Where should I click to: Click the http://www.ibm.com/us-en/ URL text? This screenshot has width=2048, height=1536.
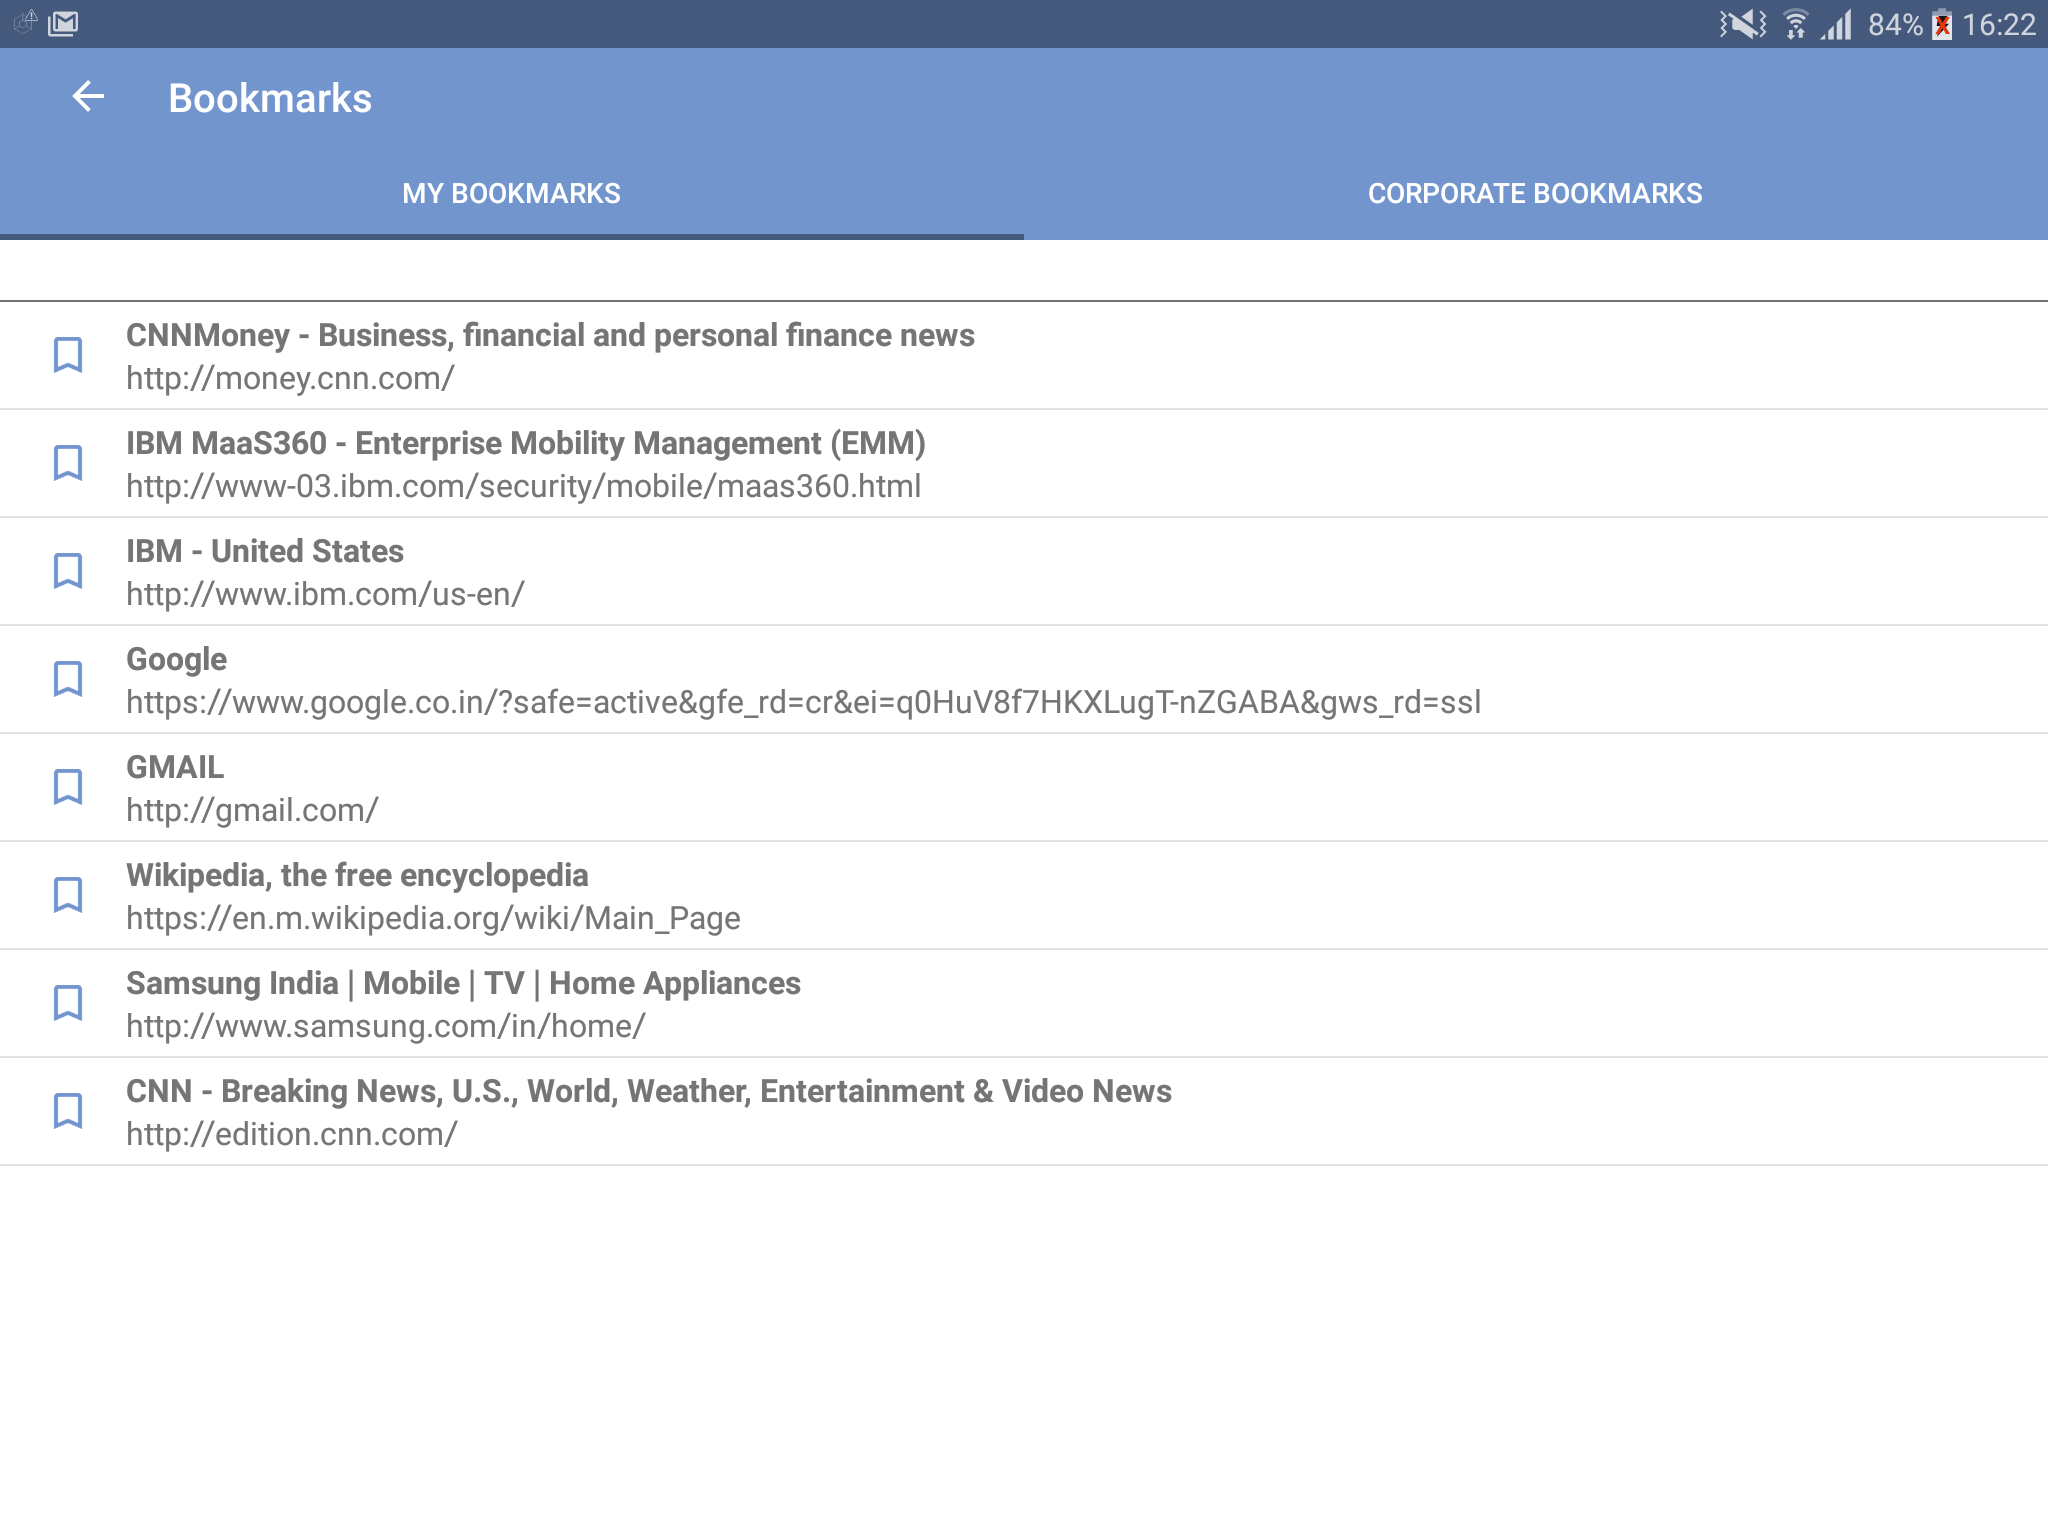(x=325, y=595)
